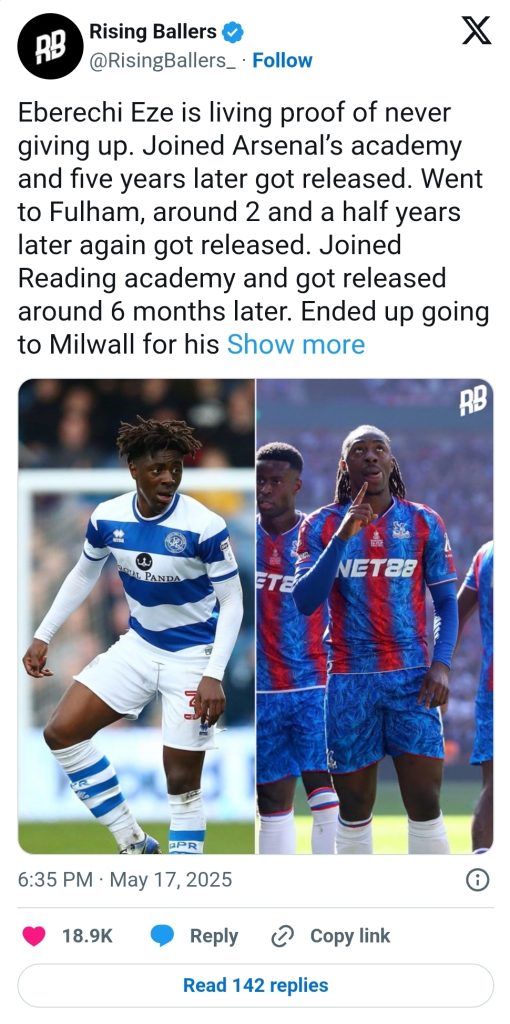Click the Reply text button
The image size is (510, 1024).
pyautogui.click(x=214, y=936)
